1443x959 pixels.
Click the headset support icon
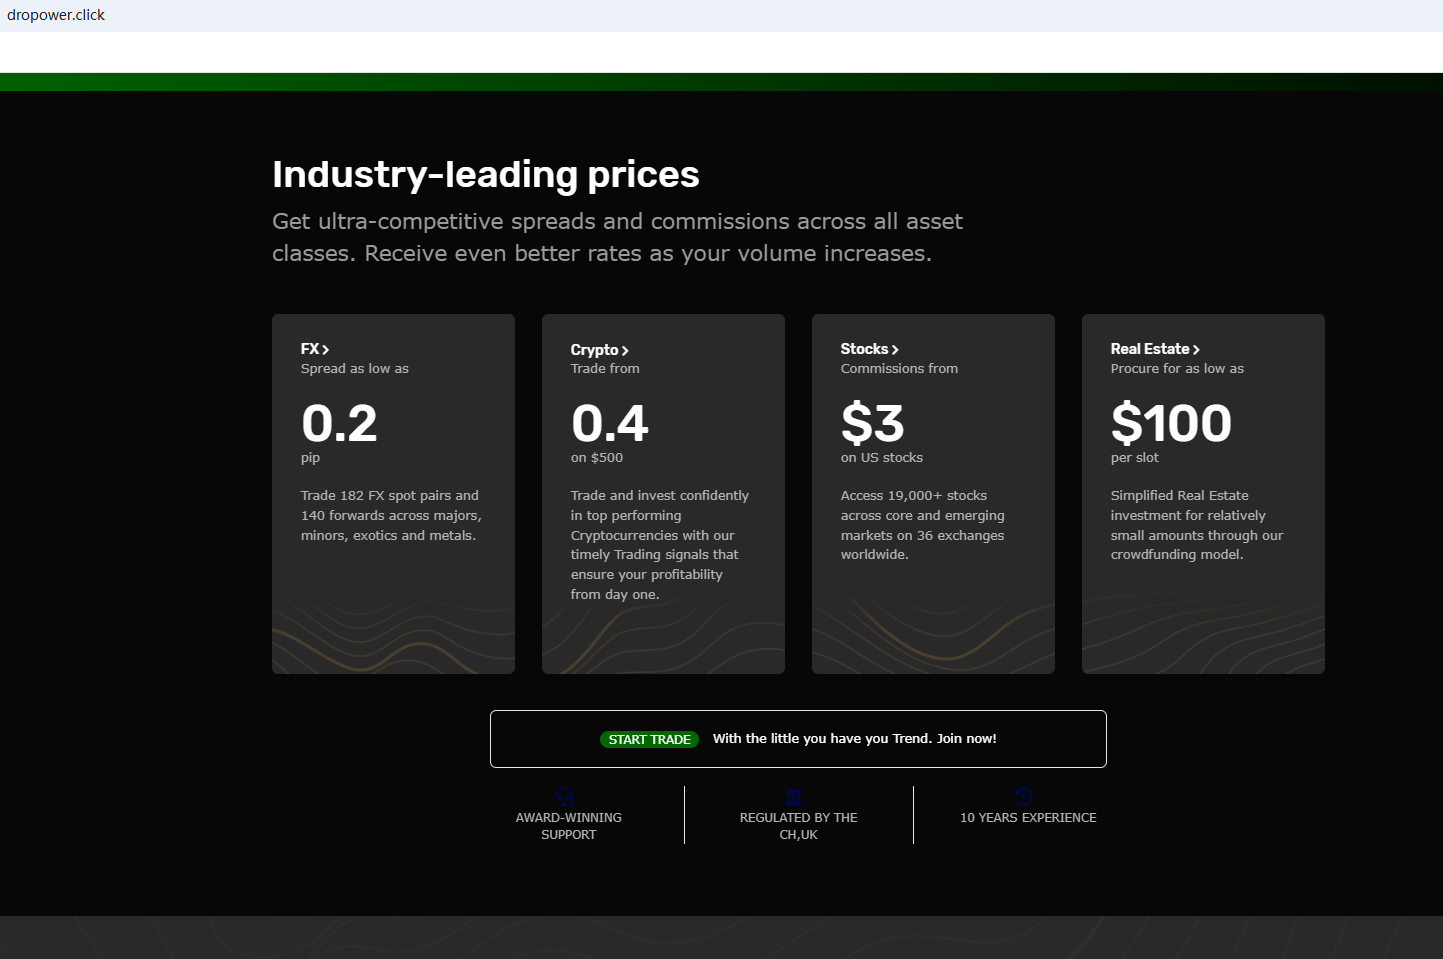(x=565, y=797)
